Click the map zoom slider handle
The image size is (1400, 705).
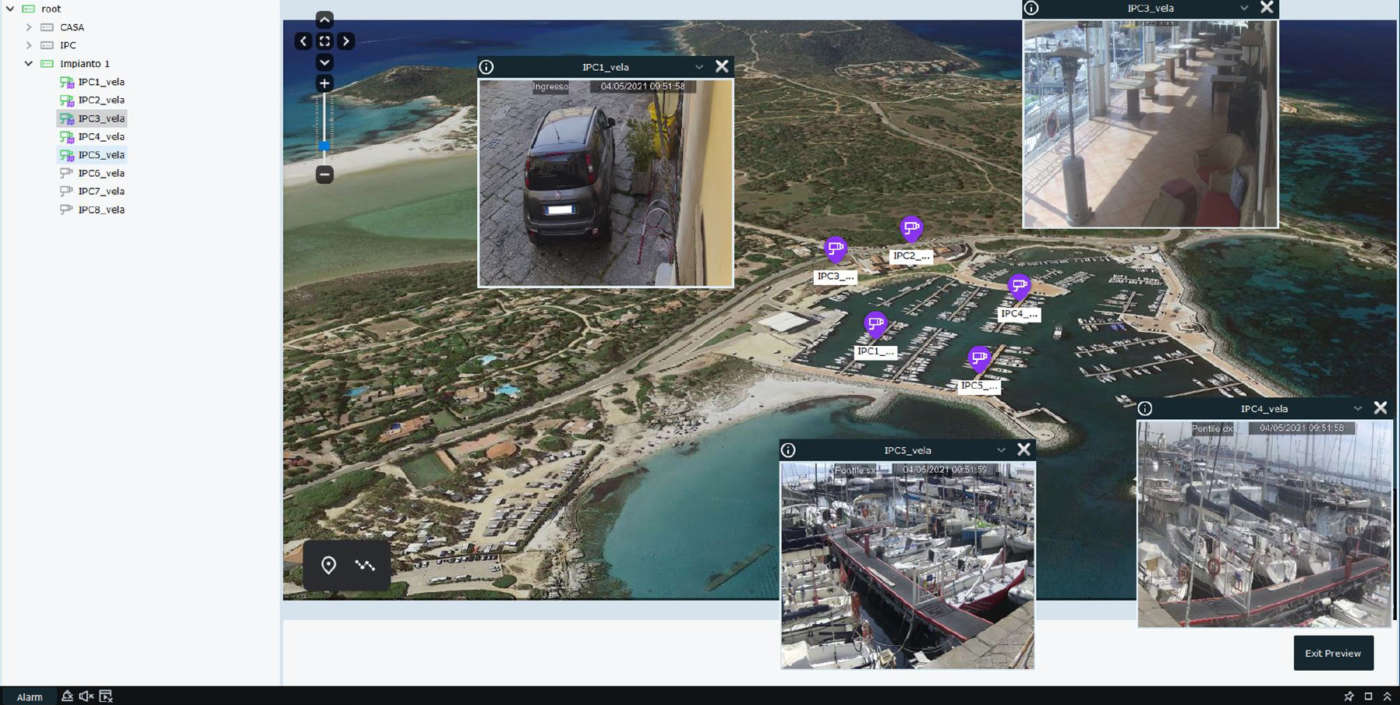pos(324,146)
